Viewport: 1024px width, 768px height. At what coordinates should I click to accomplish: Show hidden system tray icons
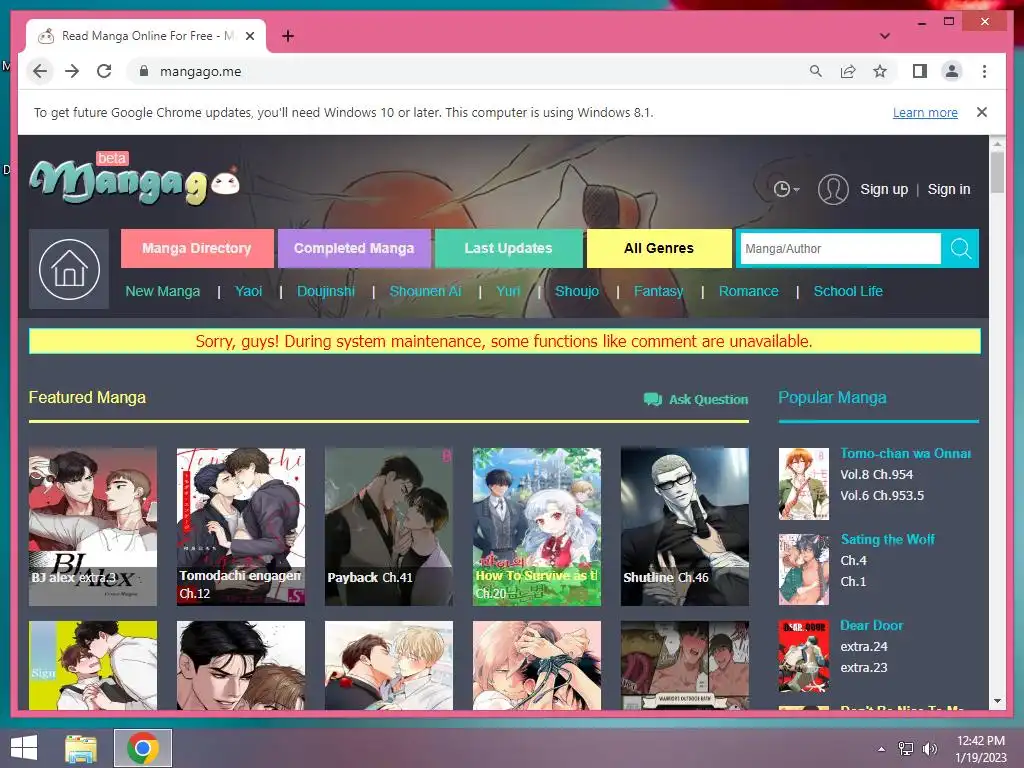coord(881,749)
